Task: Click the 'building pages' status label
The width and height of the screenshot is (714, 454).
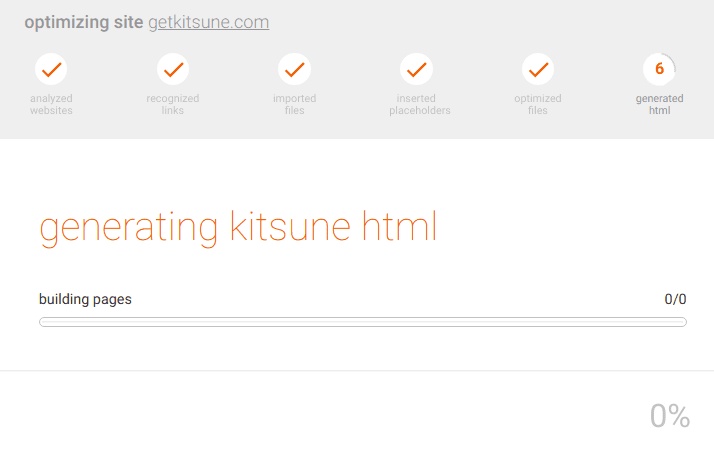Action: 85,299
